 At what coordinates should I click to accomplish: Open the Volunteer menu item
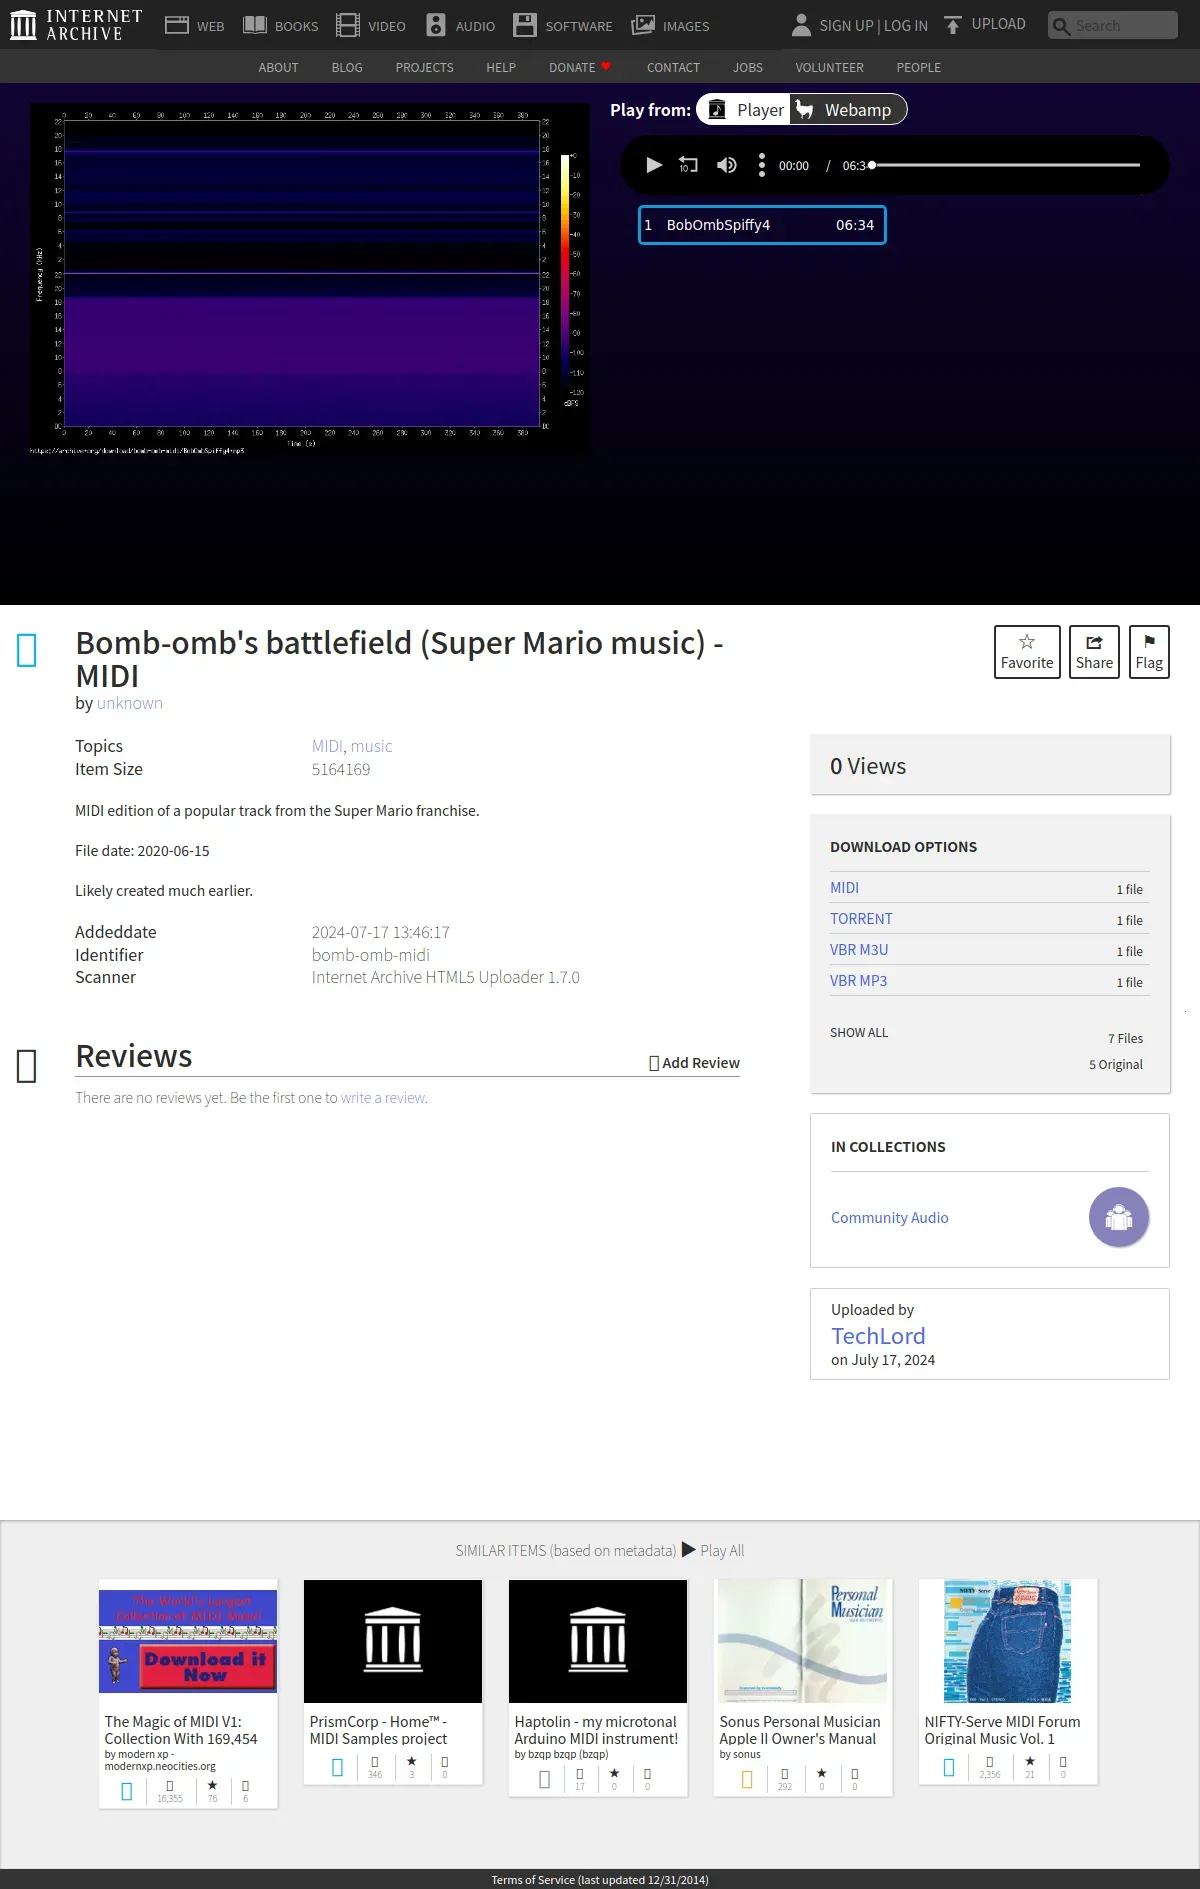point(829,68)
